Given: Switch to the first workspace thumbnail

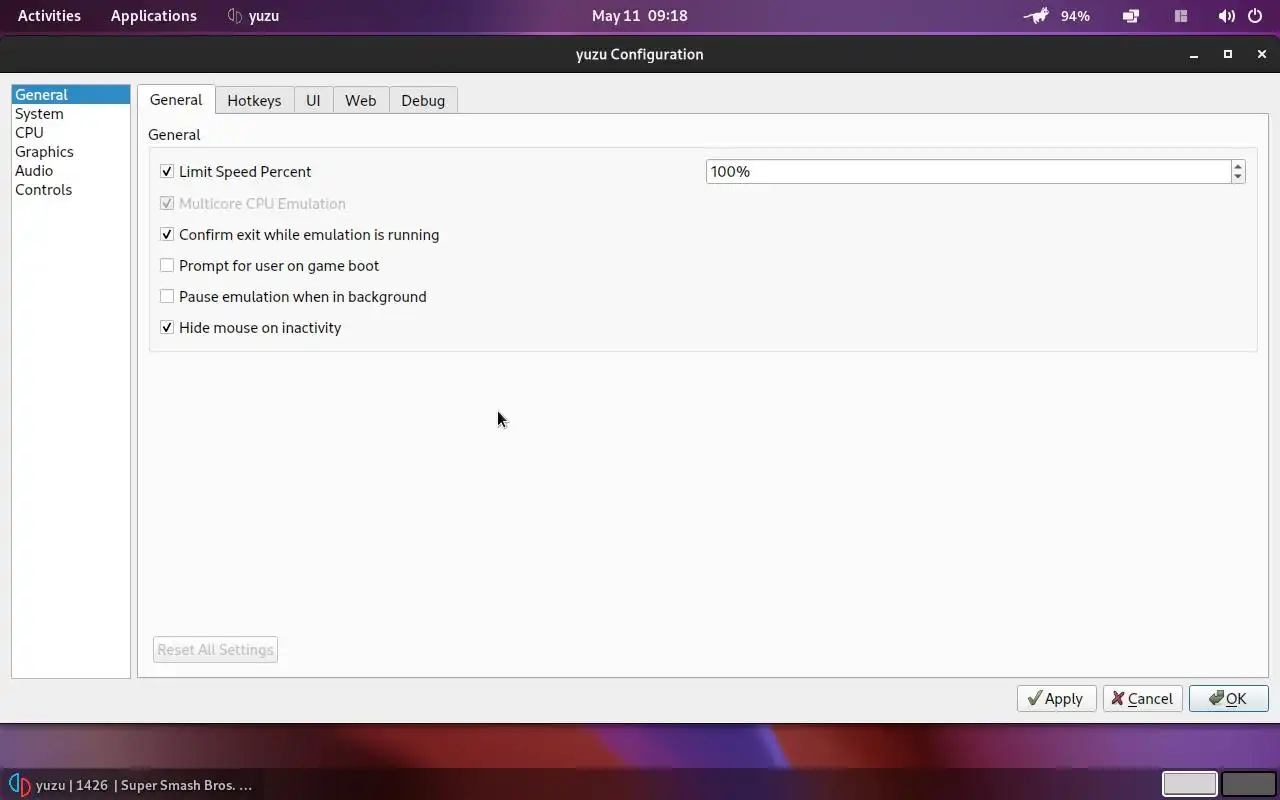Looking at the screenshot, I should point(1189,784).
